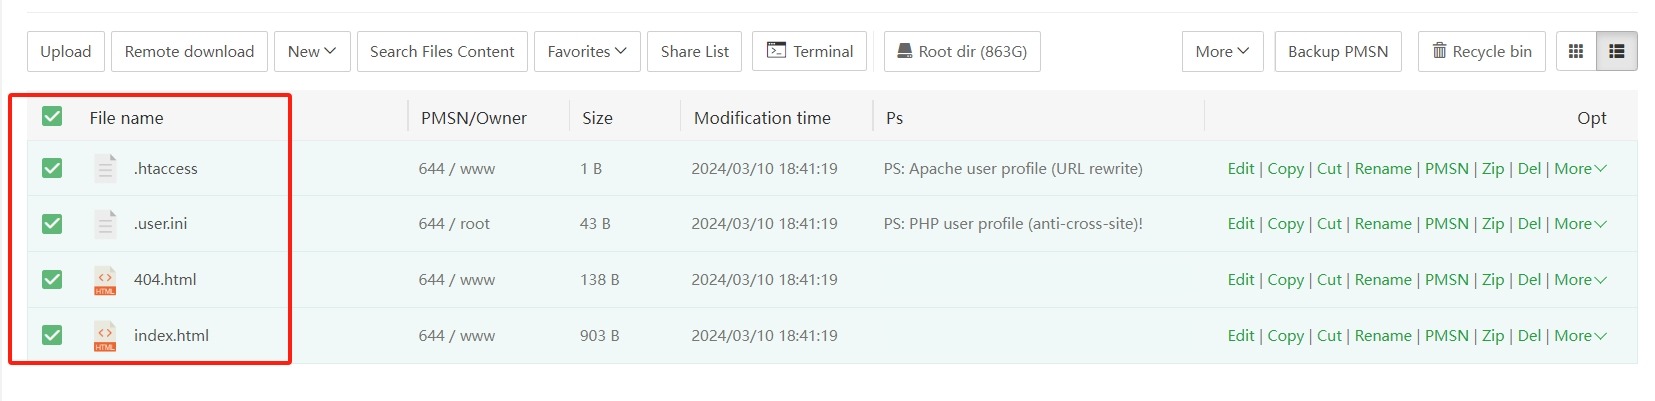Click Edit link for .htaccess
Image resolution: width=1655 pixels, height=401 pixels.
(1240, 168)
